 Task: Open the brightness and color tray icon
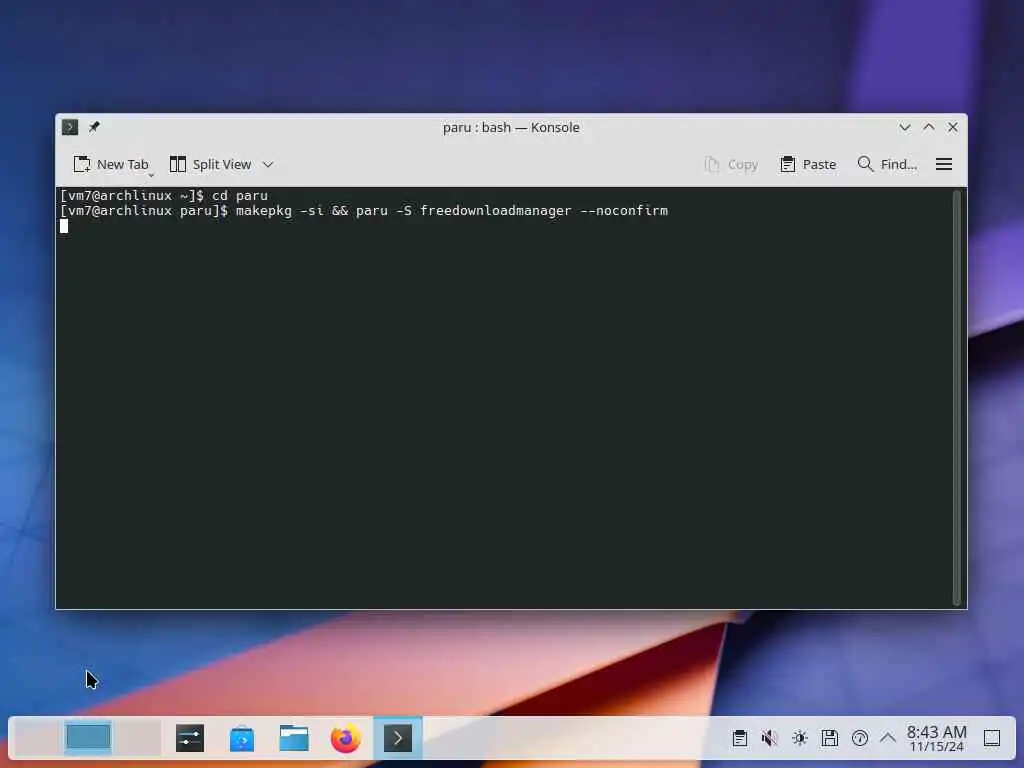(800, 739)
